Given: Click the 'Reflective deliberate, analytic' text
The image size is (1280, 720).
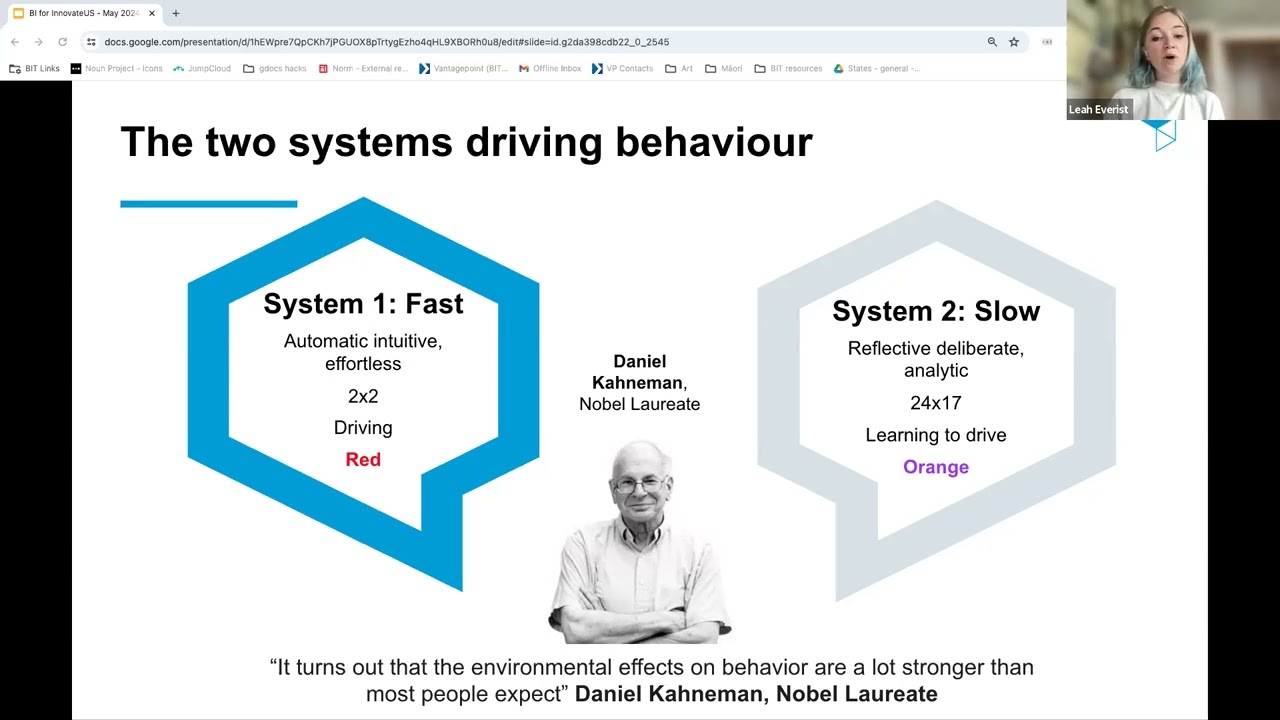Looking at the screenshot, I should (936, 359).
